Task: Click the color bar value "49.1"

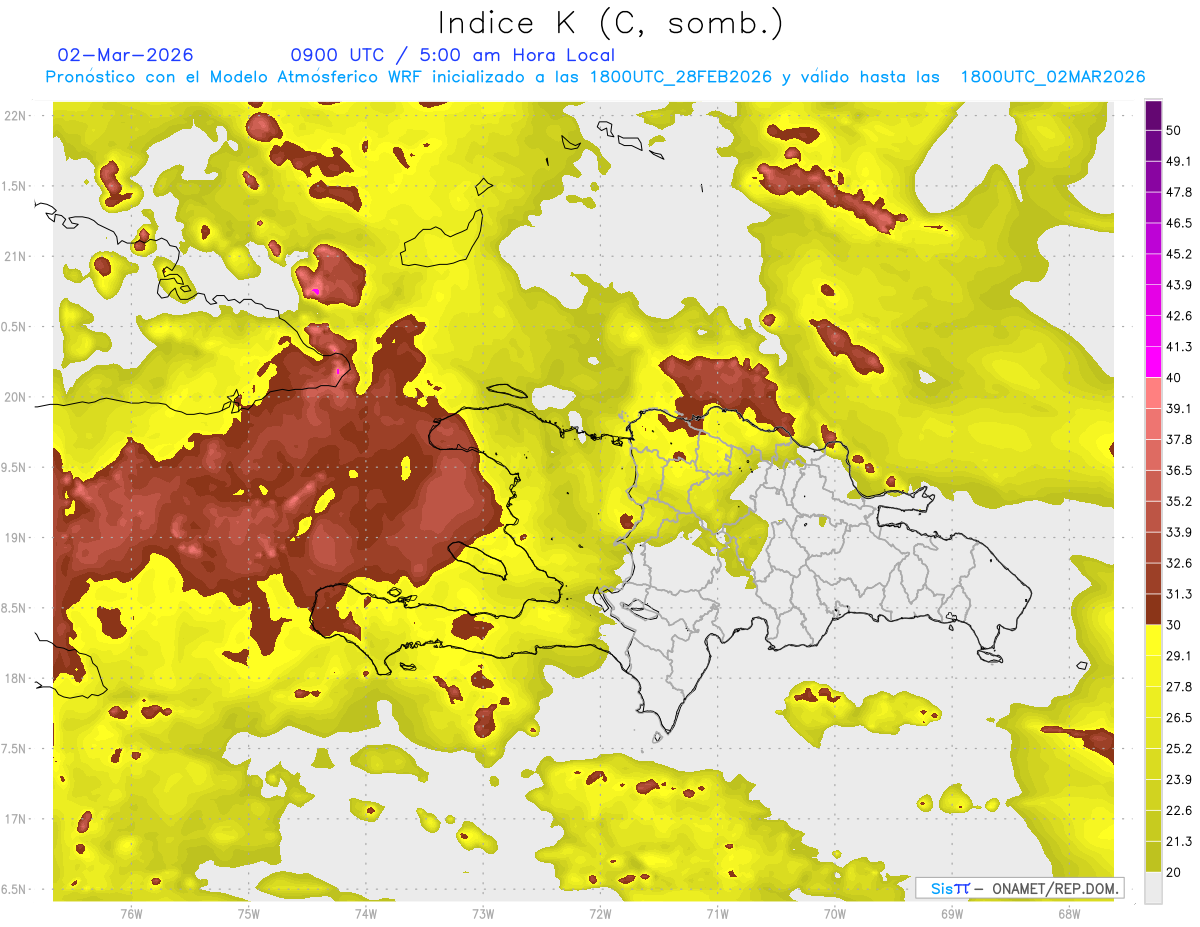Action: 1178,161
